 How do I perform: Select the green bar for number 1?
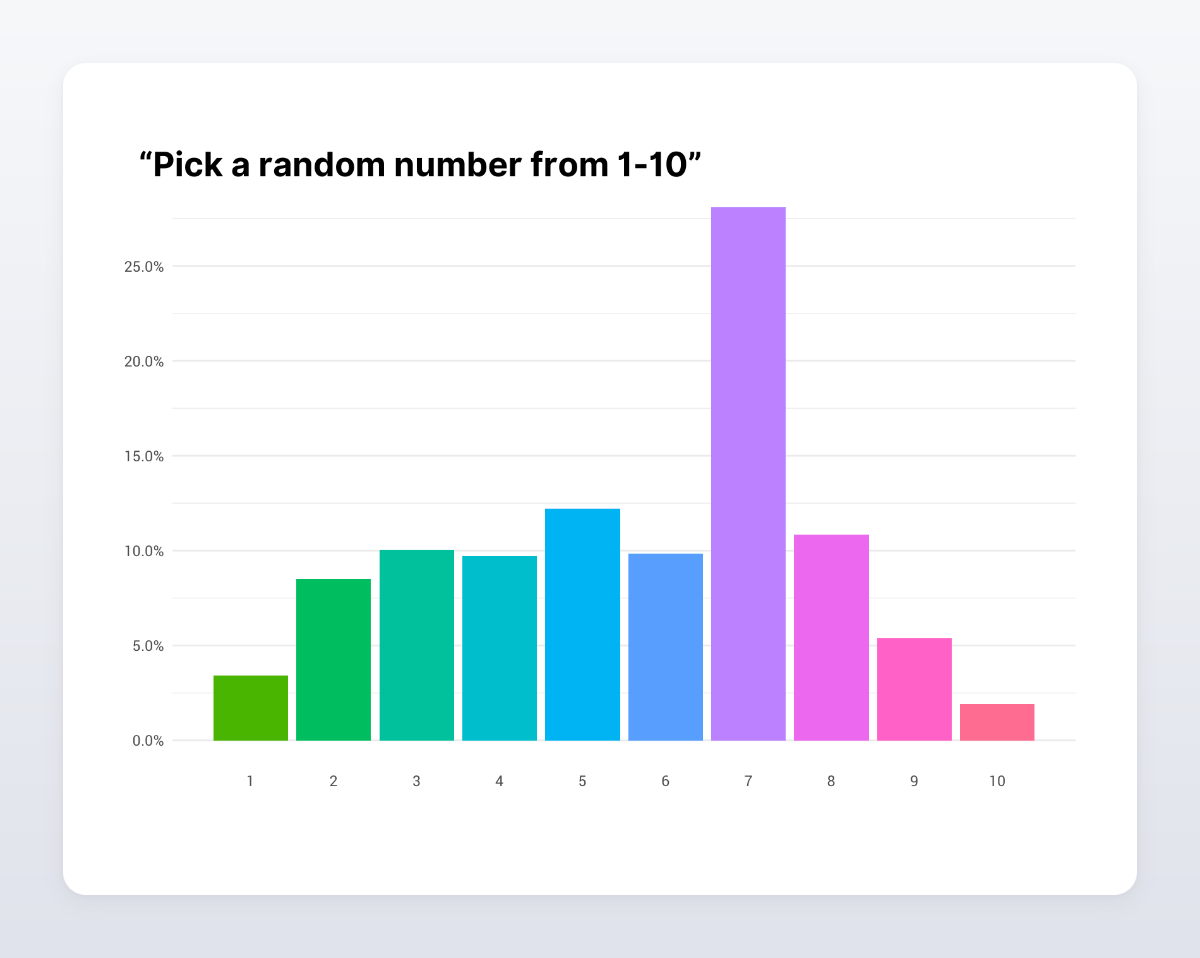coord(250,708)
